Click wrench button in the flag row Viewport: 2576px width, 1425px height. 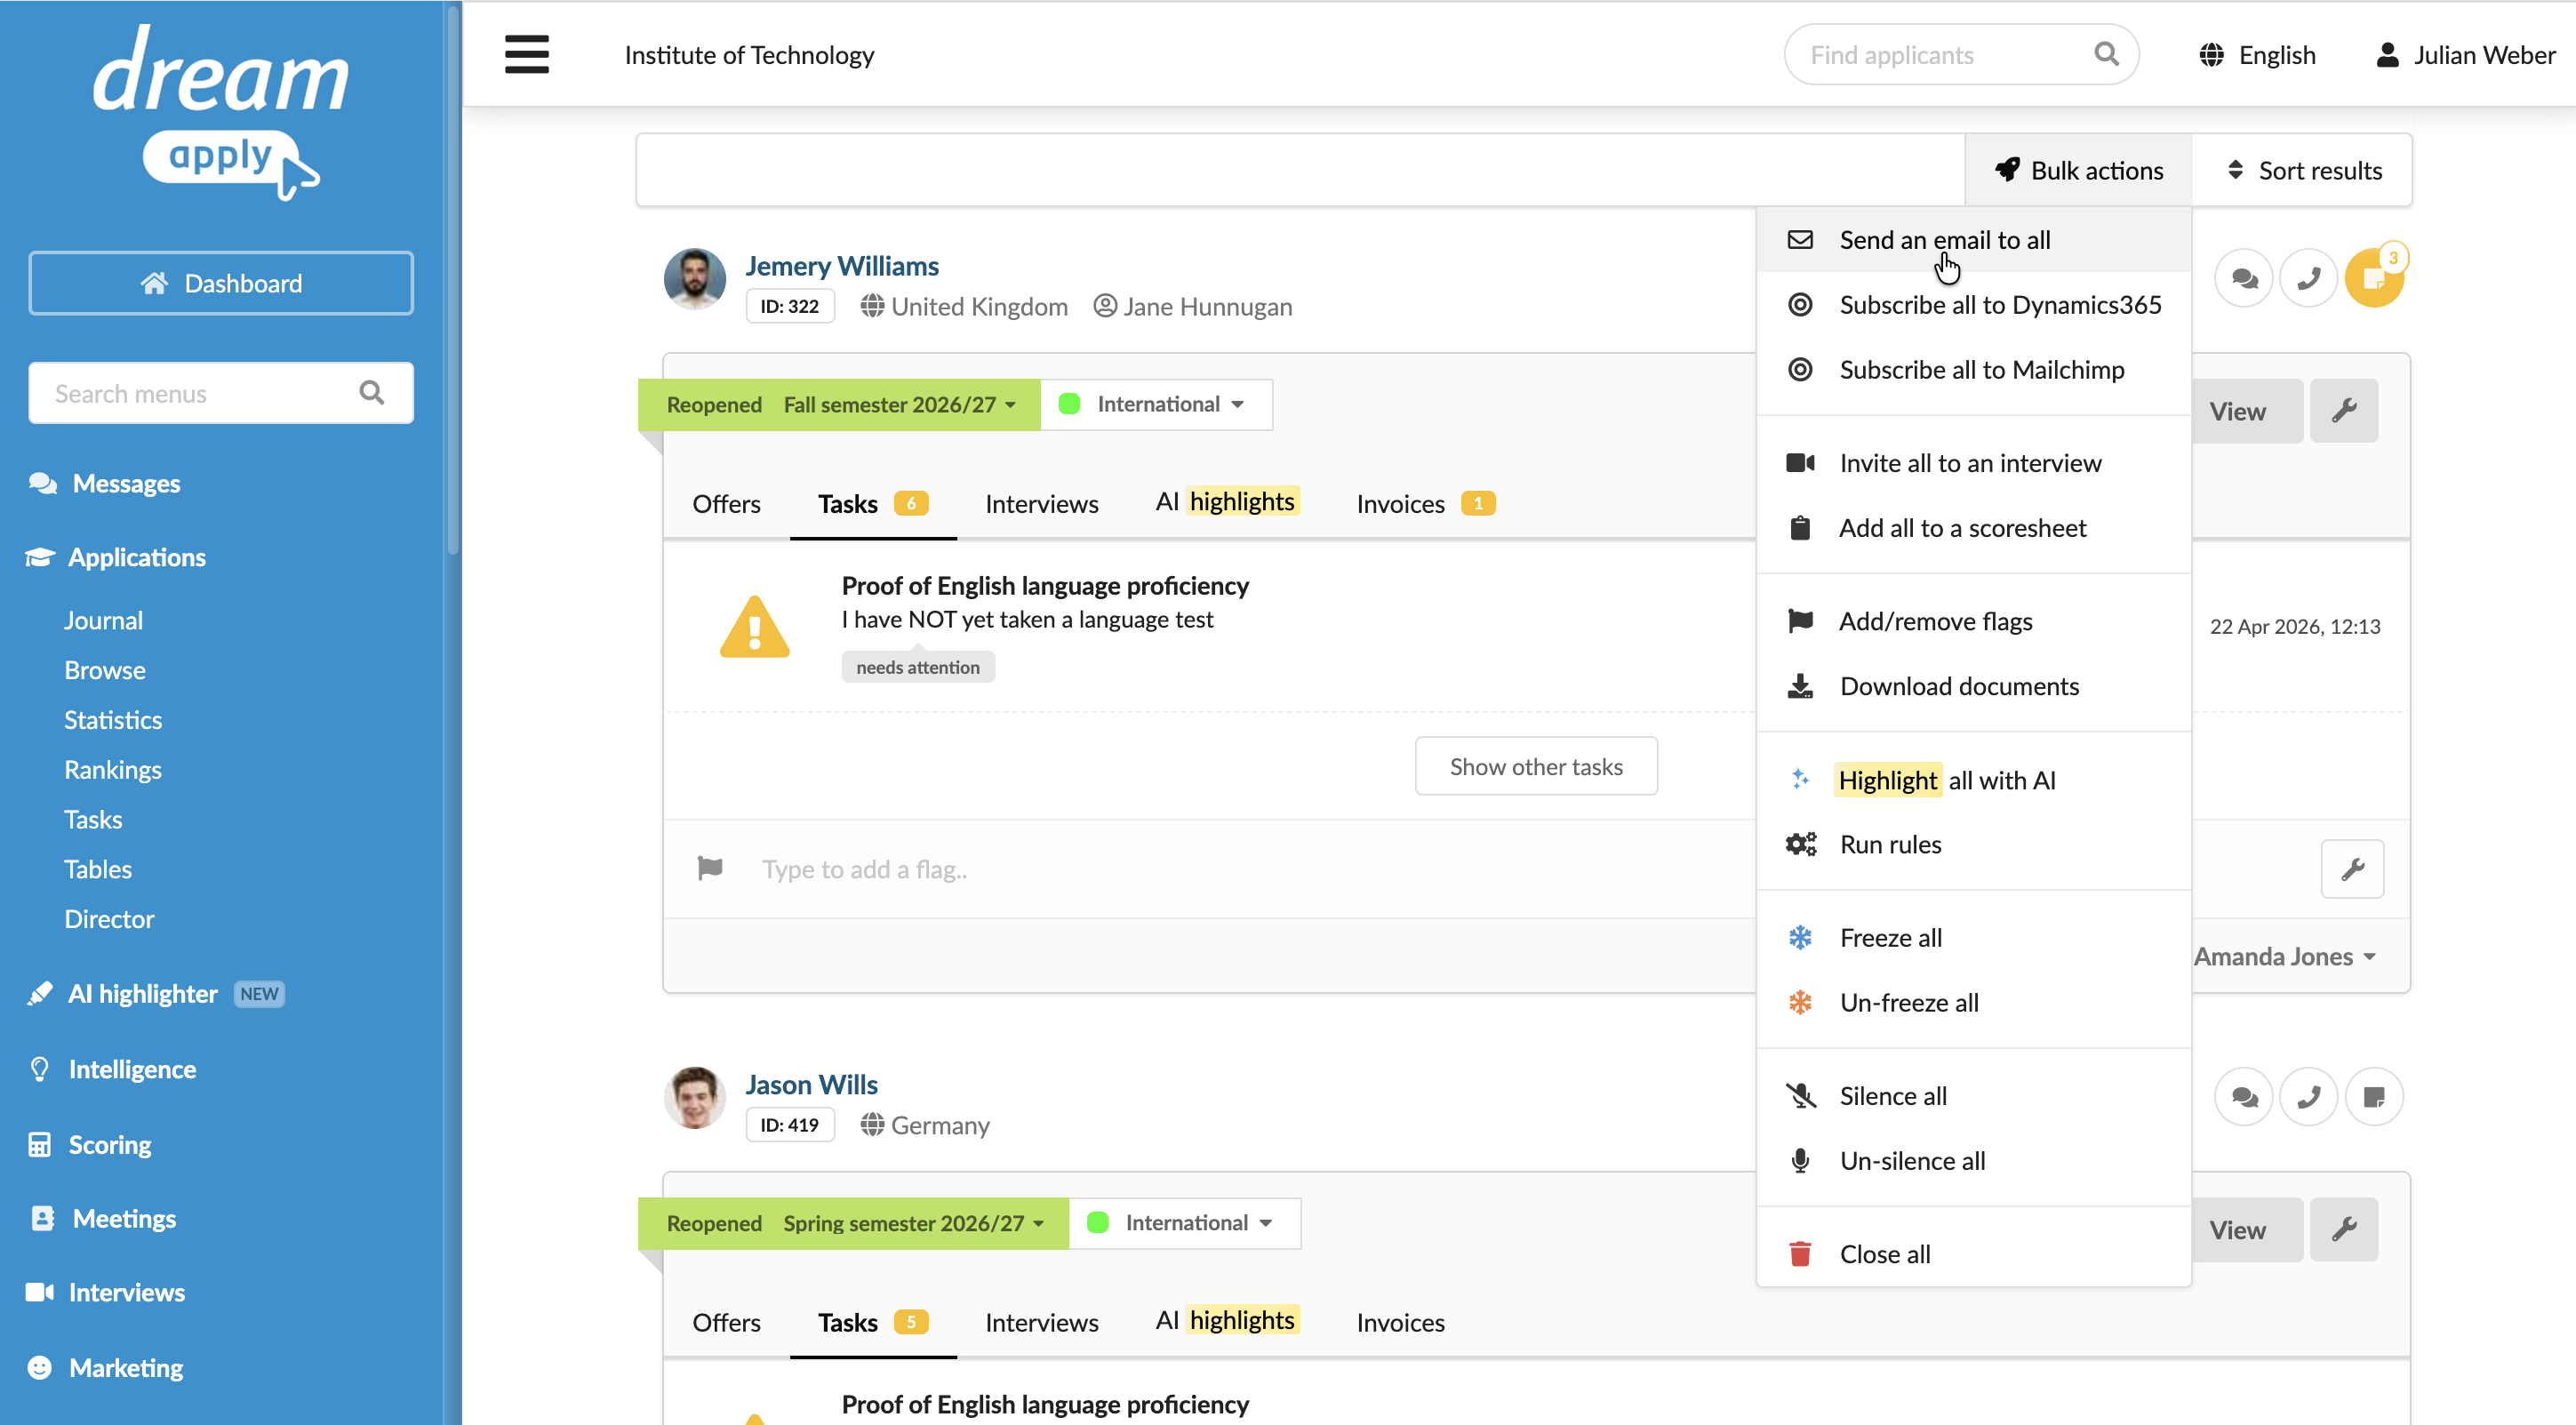2352,869
